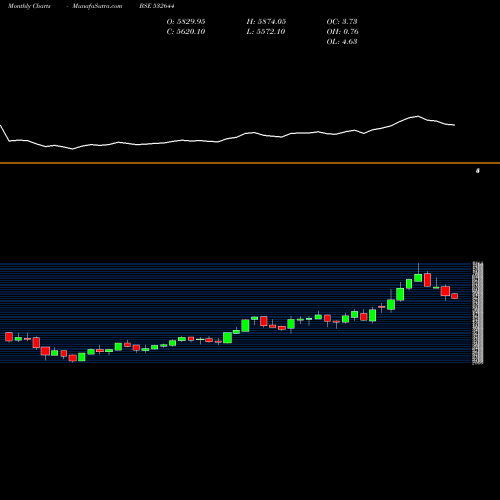Viewport: 500px width, 500px height.
Task: Click the last red candlestick on the chart
Action: pos(455,296)
